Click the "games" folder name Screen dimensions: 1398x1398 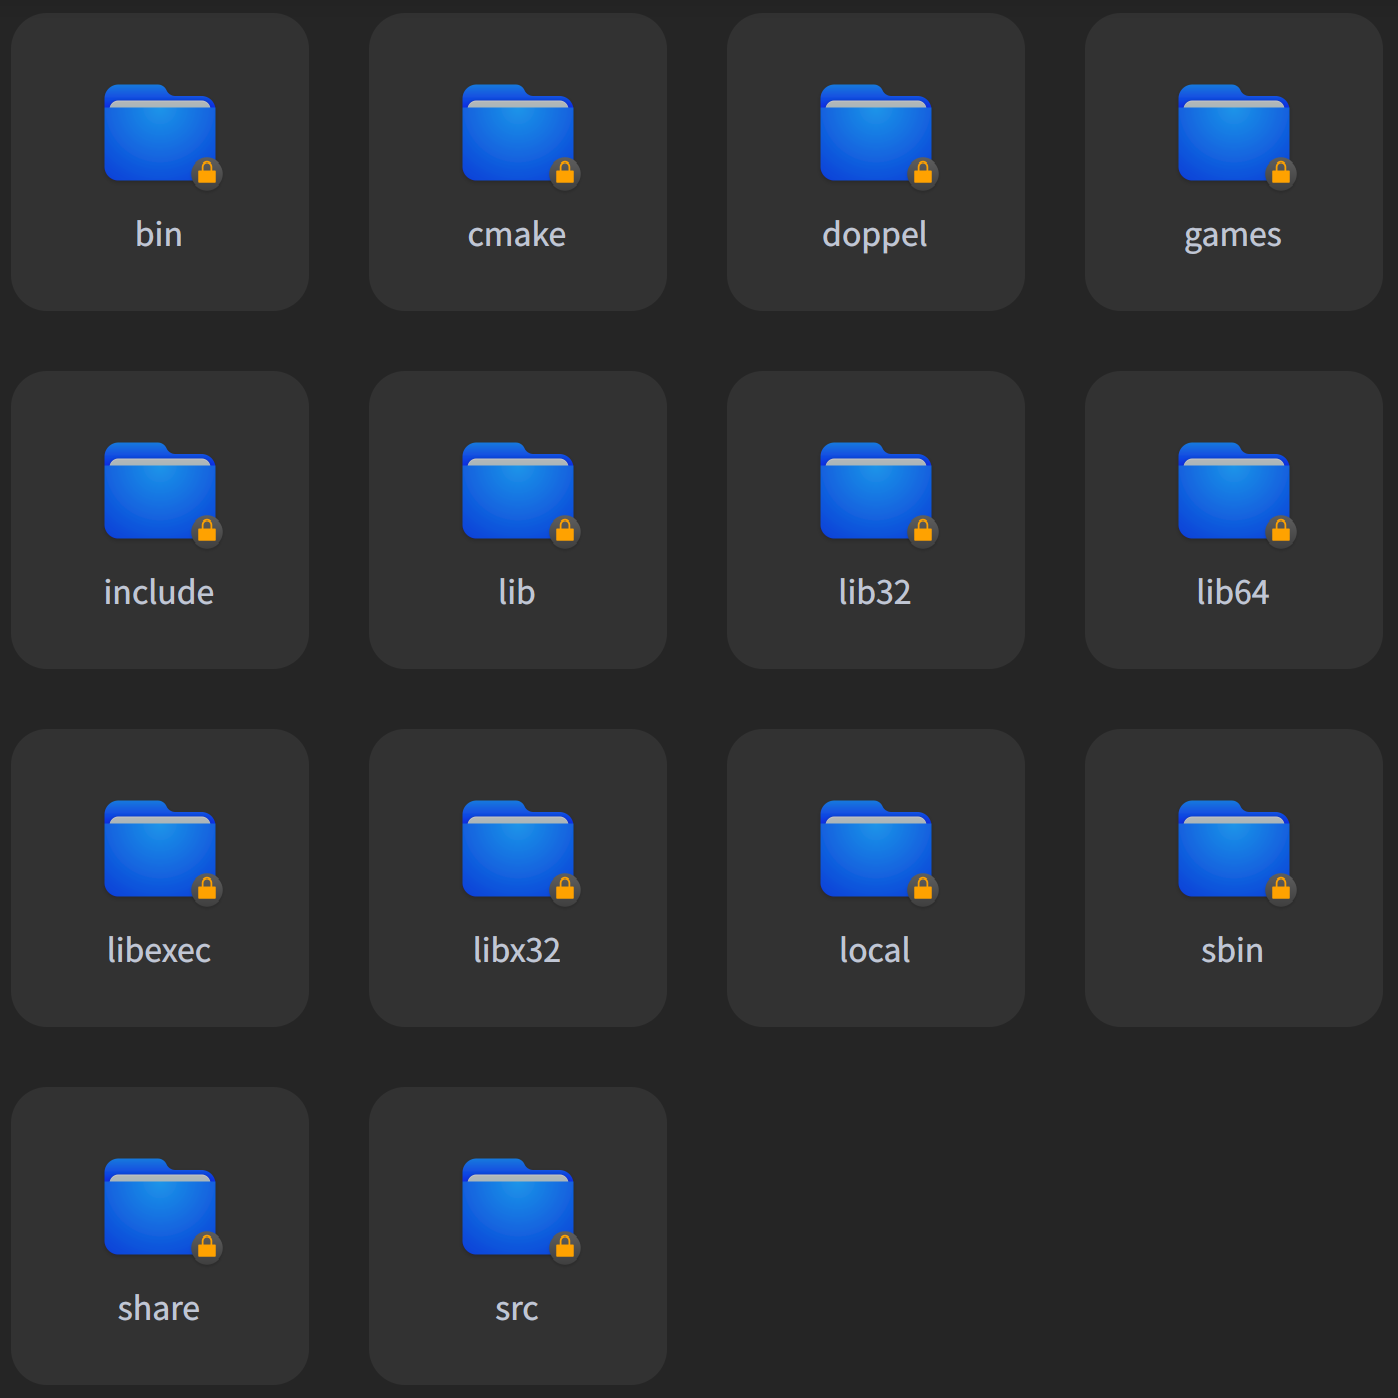pos(1233,237)
